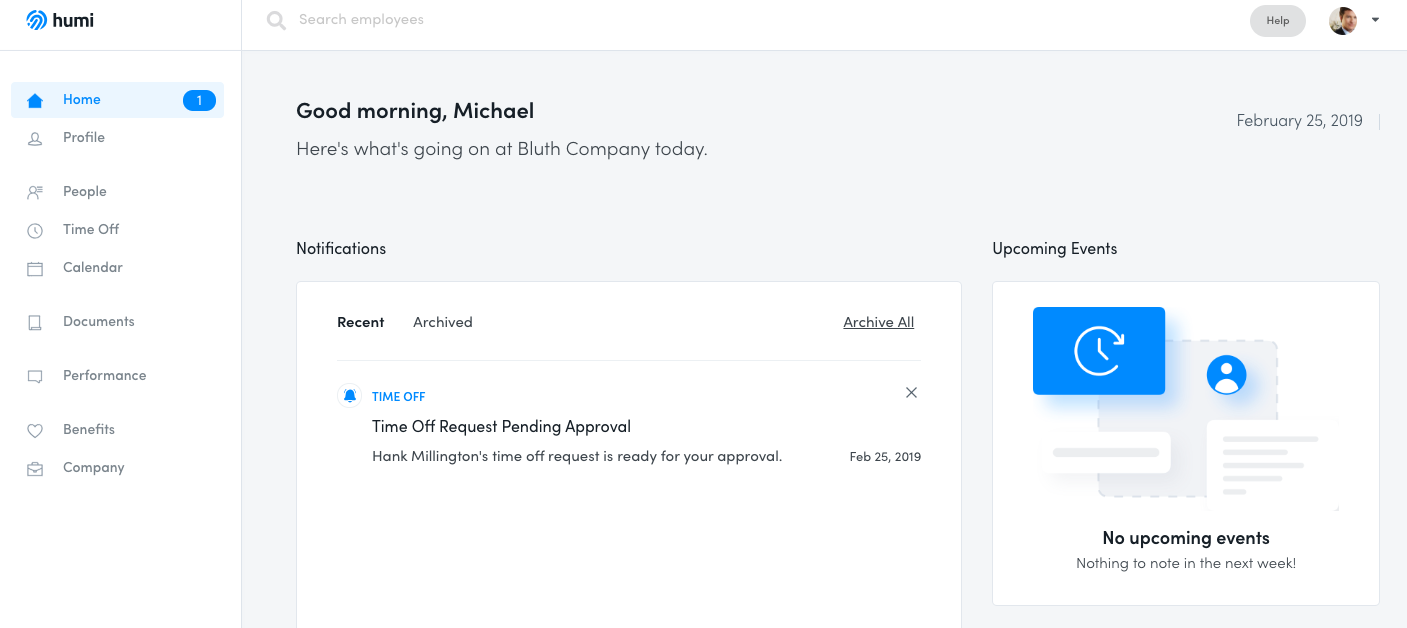Go to Home in sidebar
This screenshot has width=1407, height=628.
[x=117, y=100]
